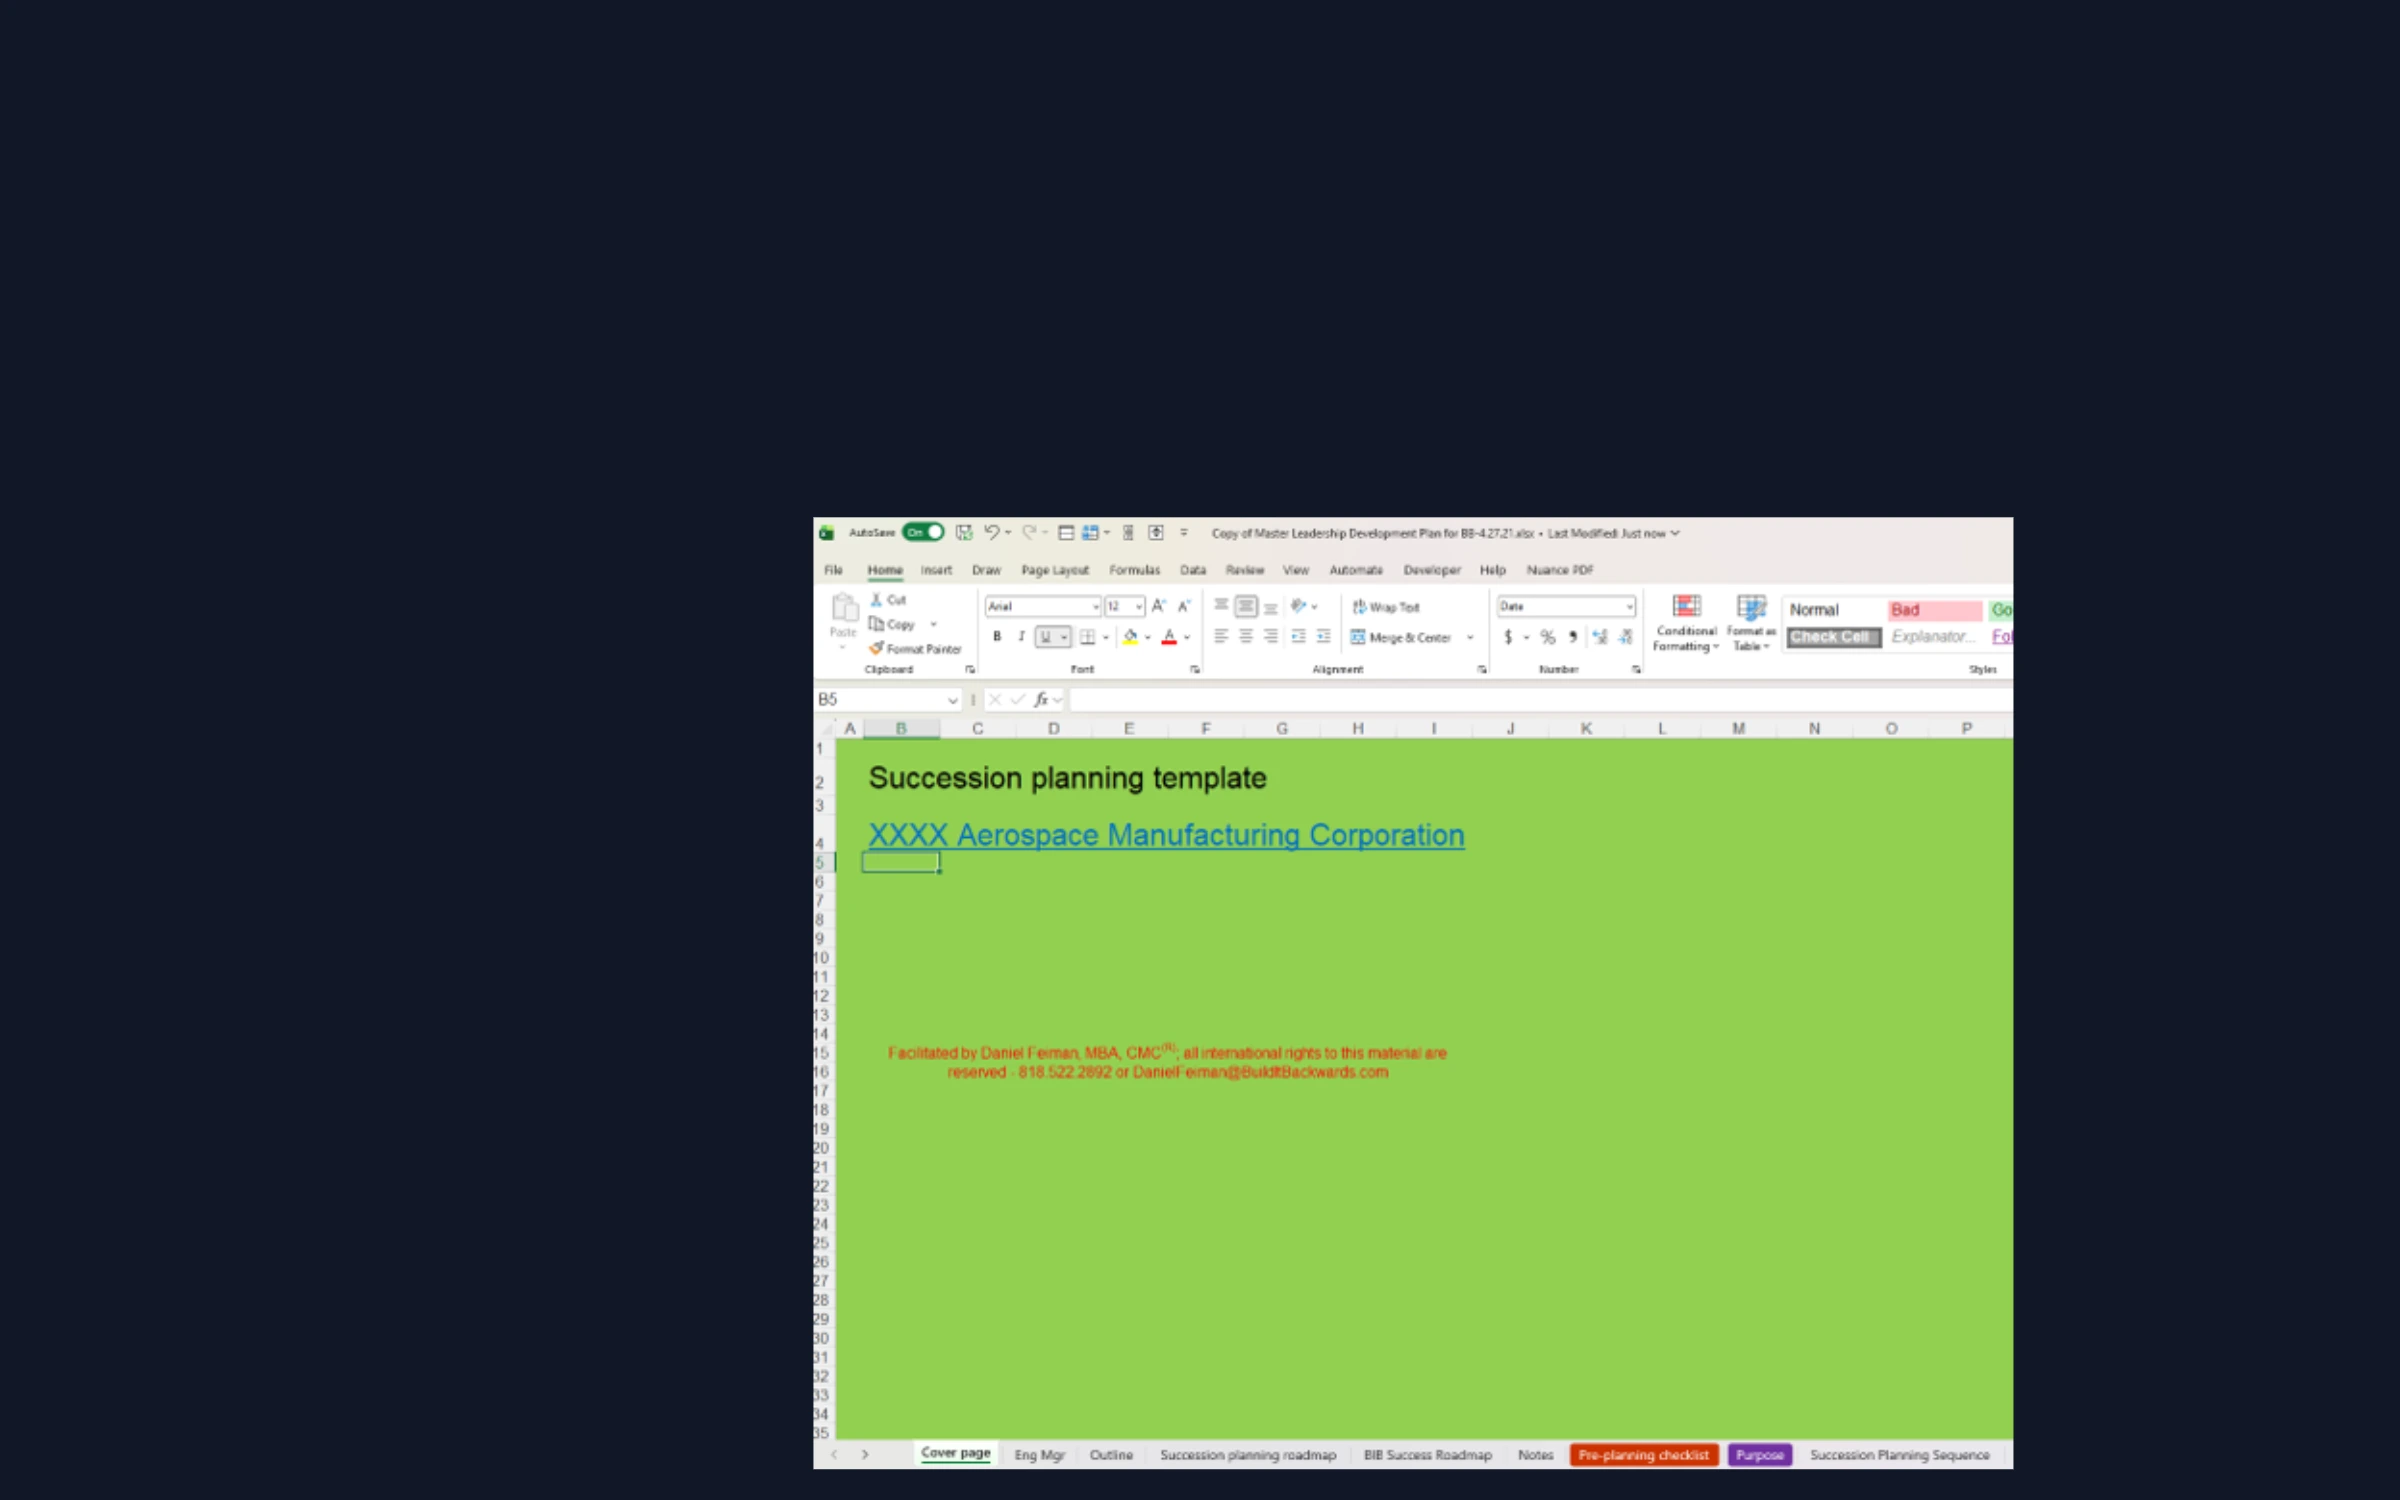This screenshot has height=1500, width=2400.
Task: Click the Insert Function fx icon
Action: click(x=1041, y=700)
